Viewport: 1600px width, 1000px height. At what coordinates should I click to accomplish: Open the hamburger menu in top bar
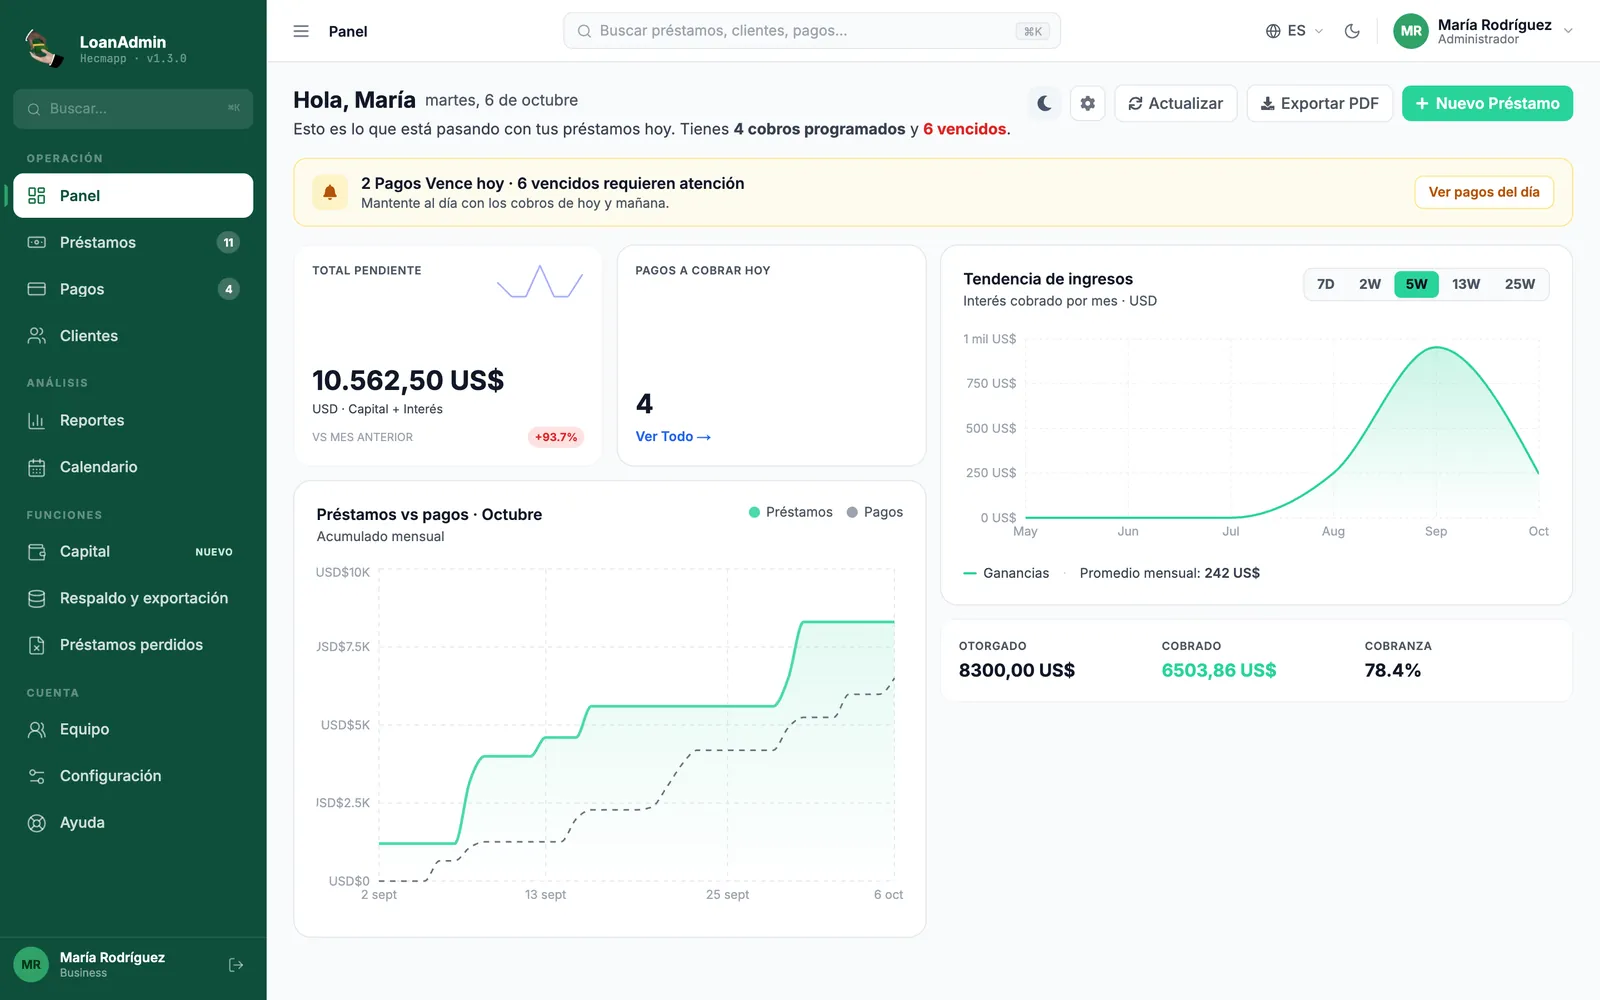[301, 31]
